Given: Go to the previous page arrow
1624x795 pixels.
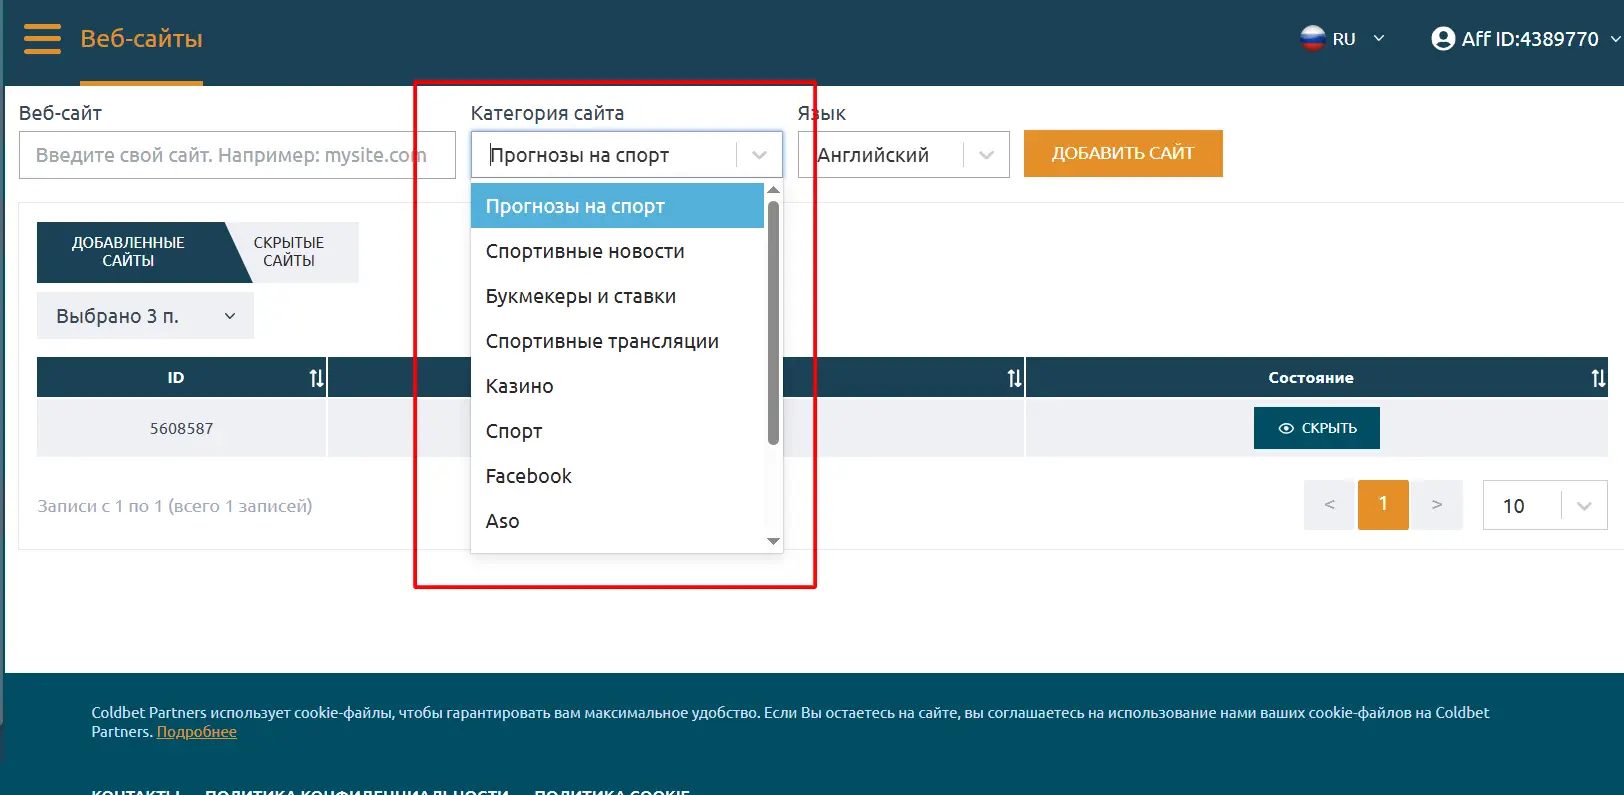Looking at the screenshot, I should point(1329,505).
